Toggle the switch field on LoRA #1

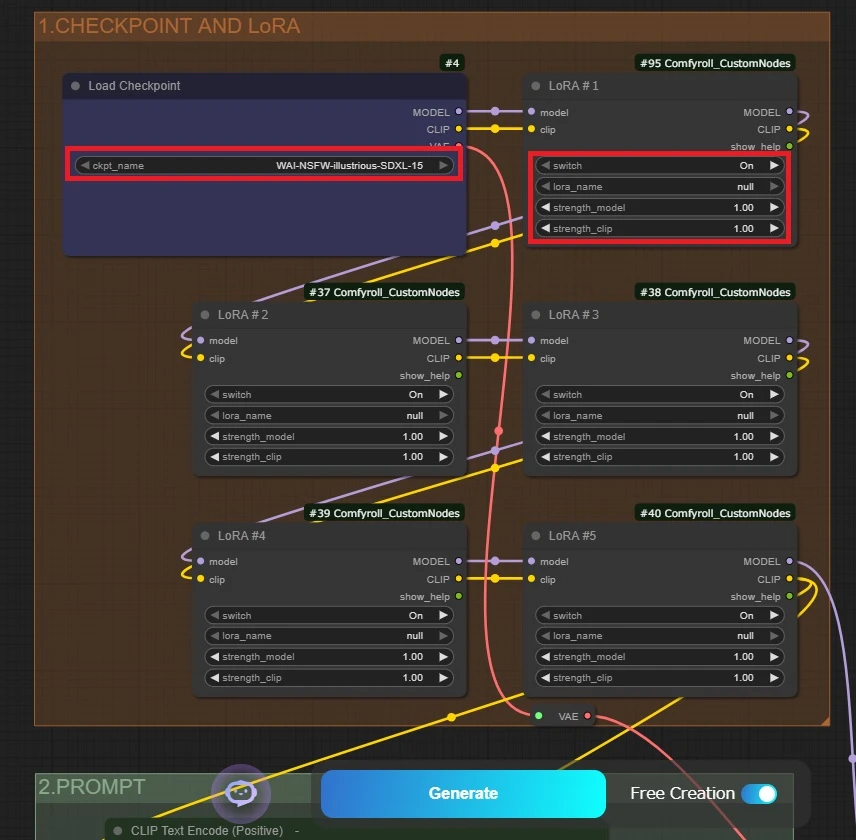point(659,166)
